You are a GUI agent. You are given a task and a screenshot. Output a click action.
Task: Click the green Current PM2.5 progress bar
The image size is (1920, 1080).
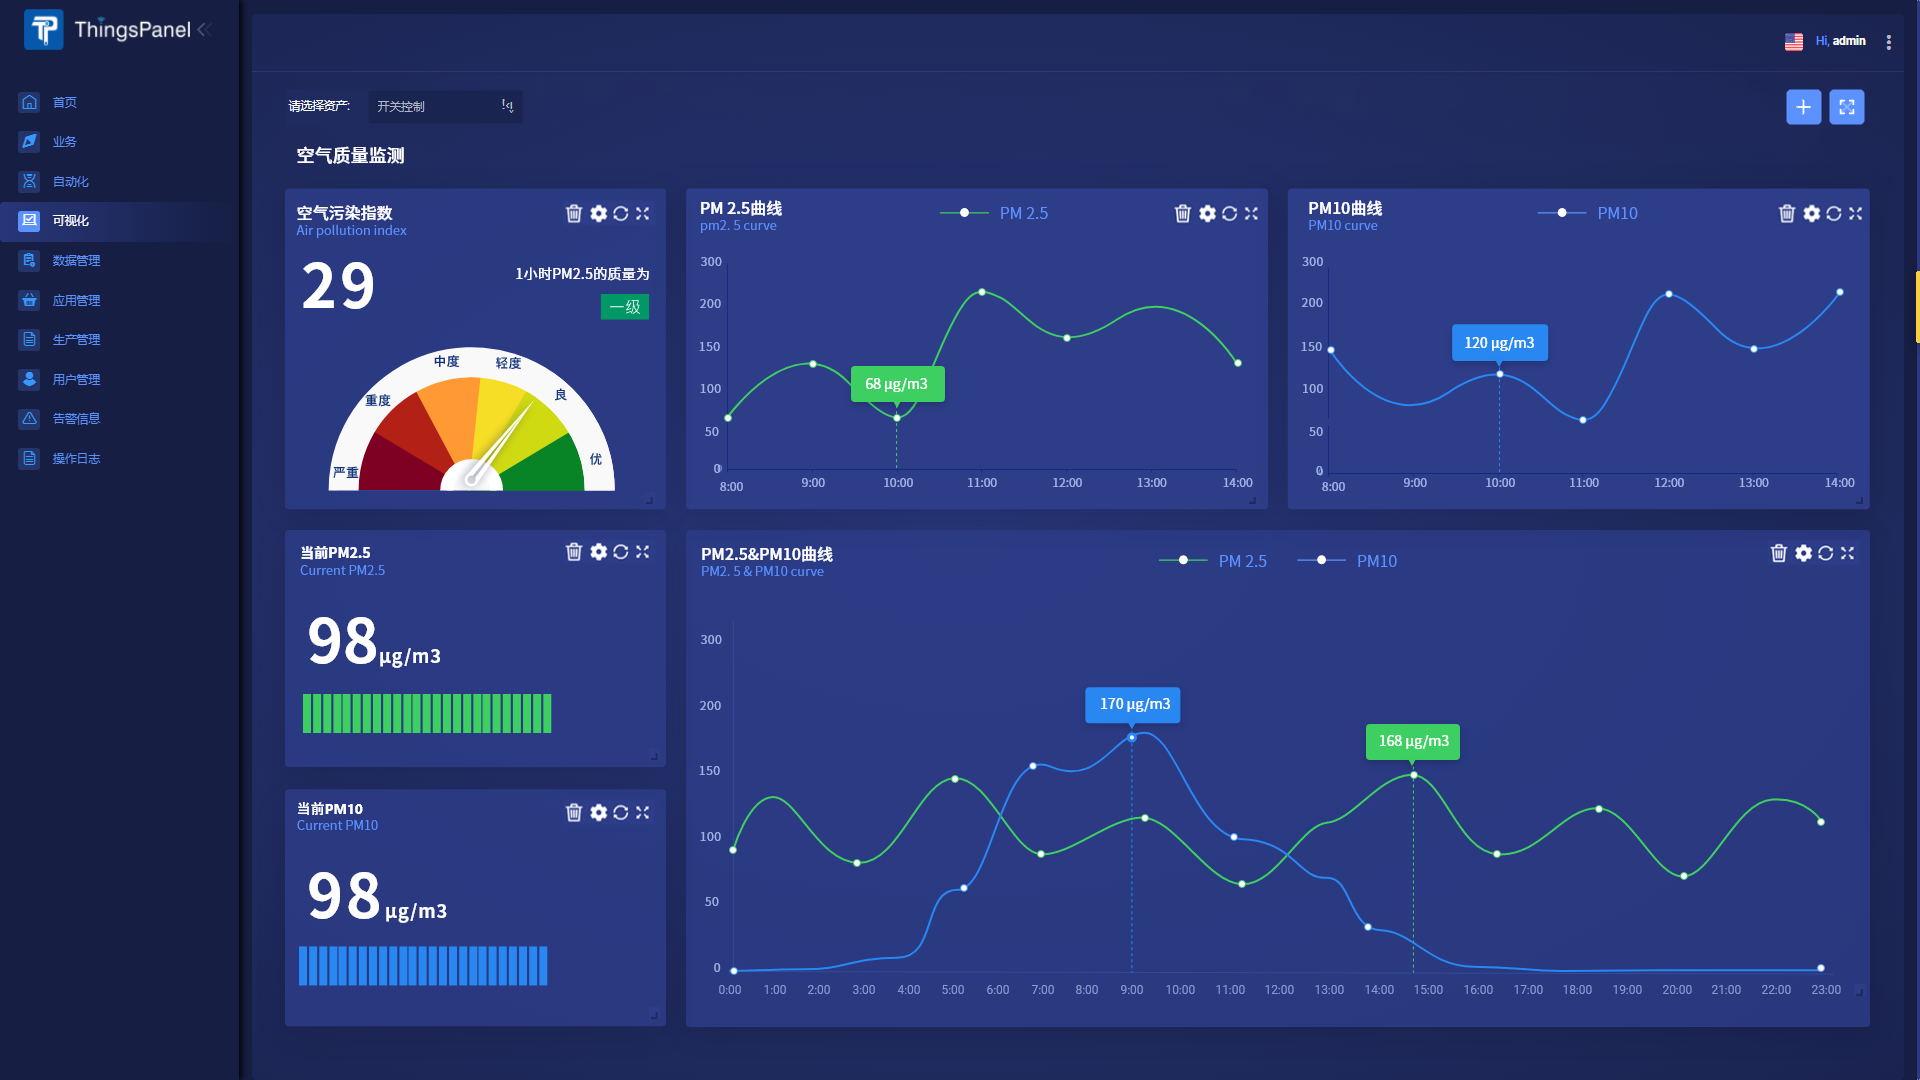click(x=427, y=713)
